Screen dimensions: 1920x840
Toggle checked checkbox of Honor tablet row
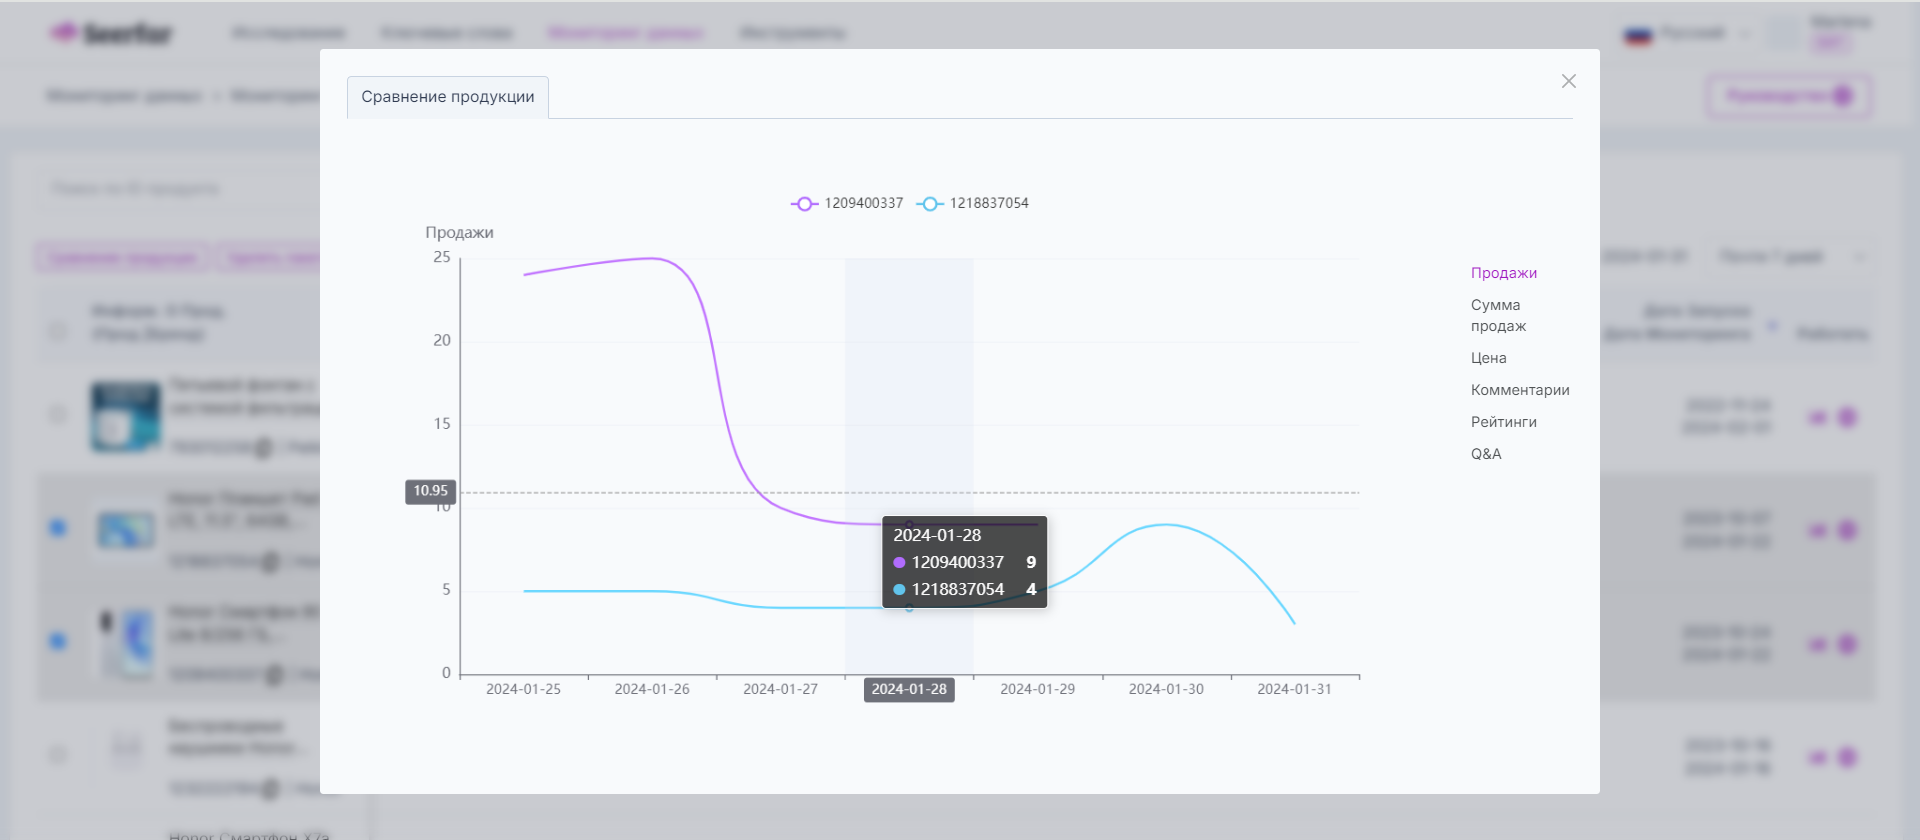(58, 528)
